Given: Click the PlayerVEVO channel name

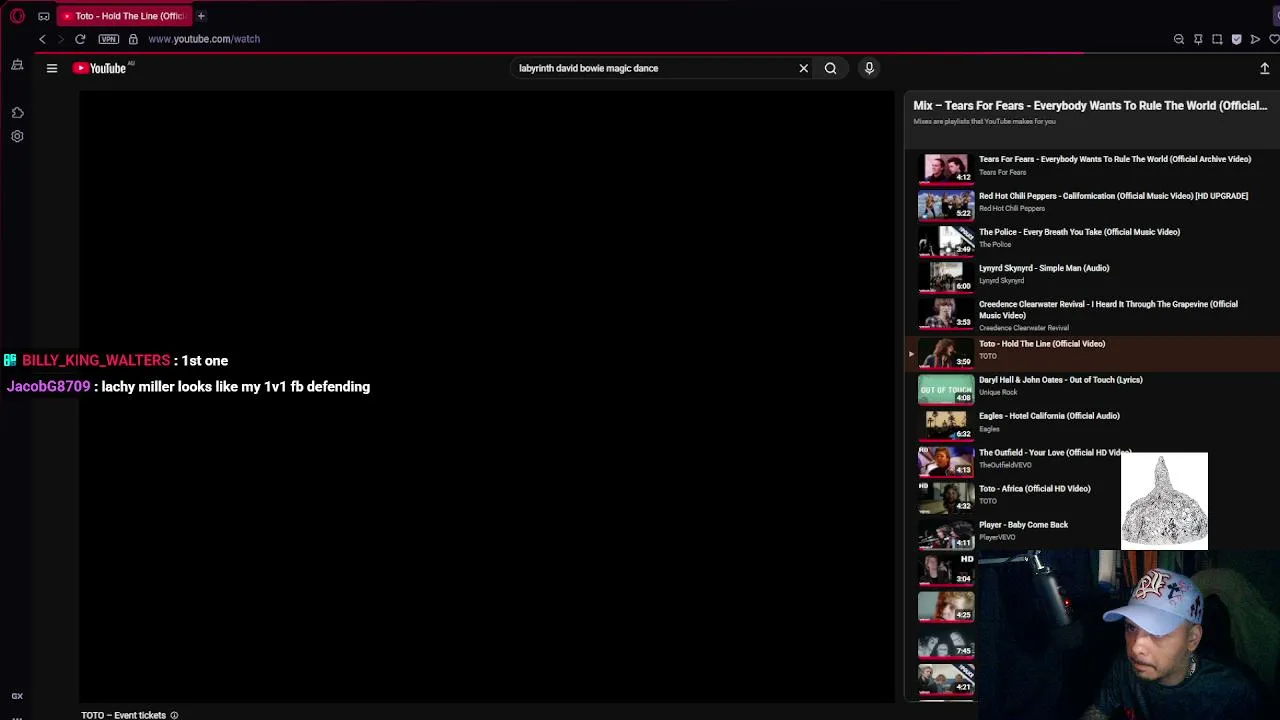Looking at the screenshot, I should tap(998, 537).
